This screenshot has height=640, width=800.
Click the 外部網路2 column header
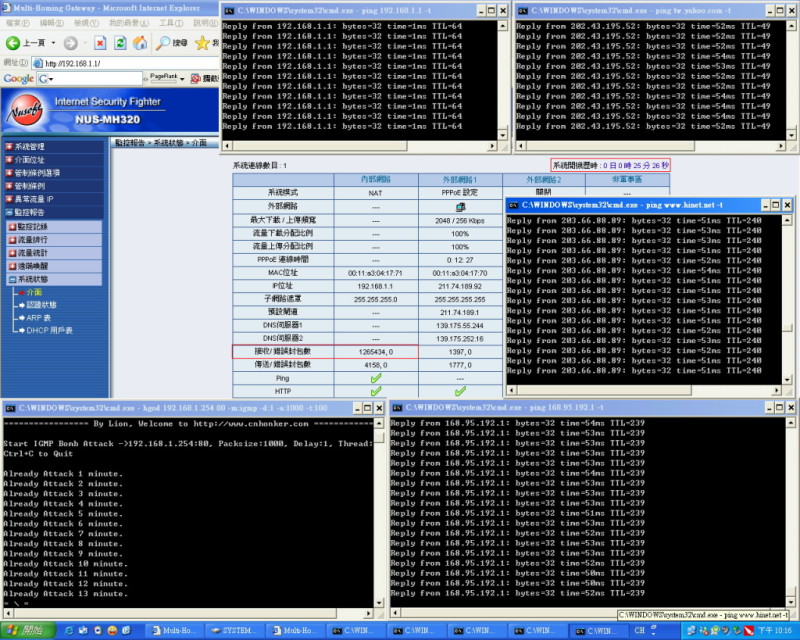(544, 180)
